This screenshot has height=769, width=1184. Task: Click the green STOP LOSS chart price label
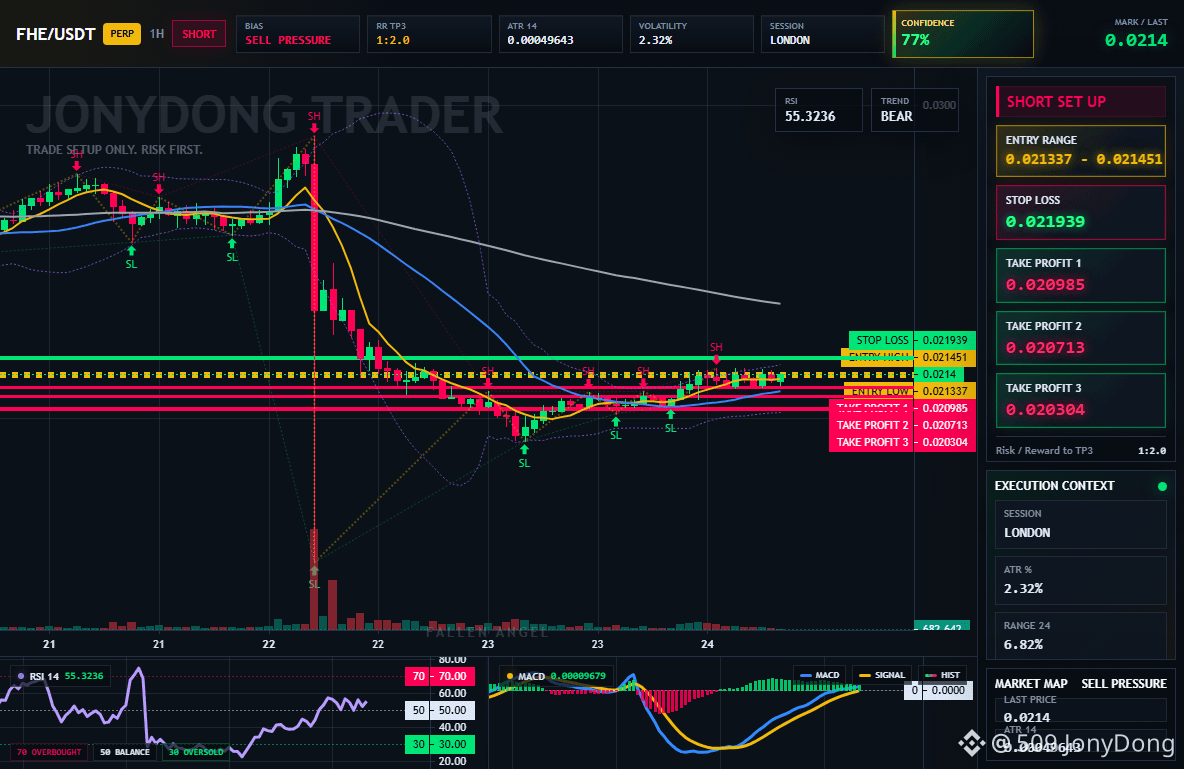[912, 340]
